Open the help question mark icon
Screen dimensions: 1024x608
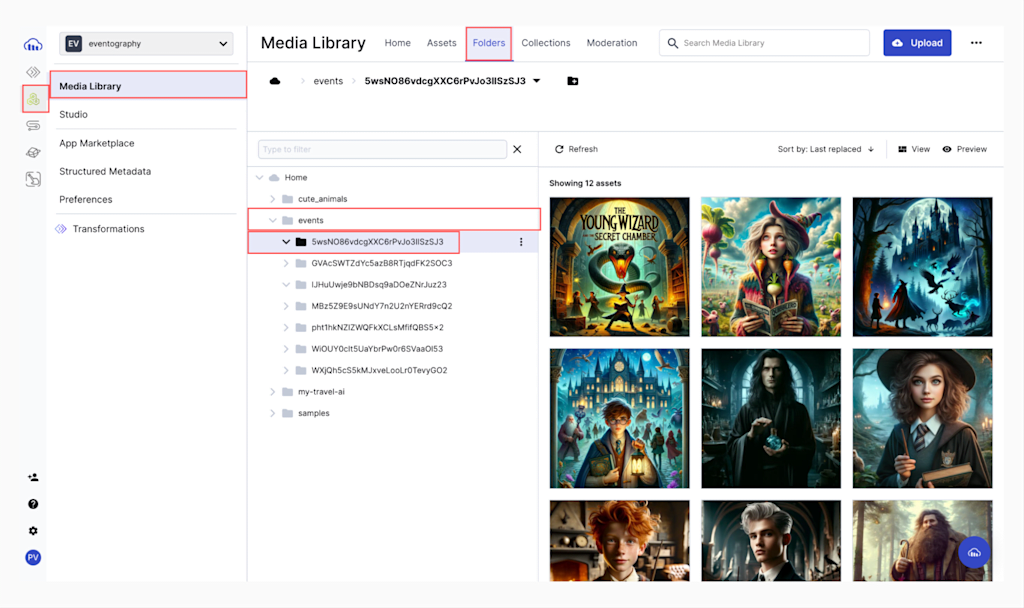(33, 504)
